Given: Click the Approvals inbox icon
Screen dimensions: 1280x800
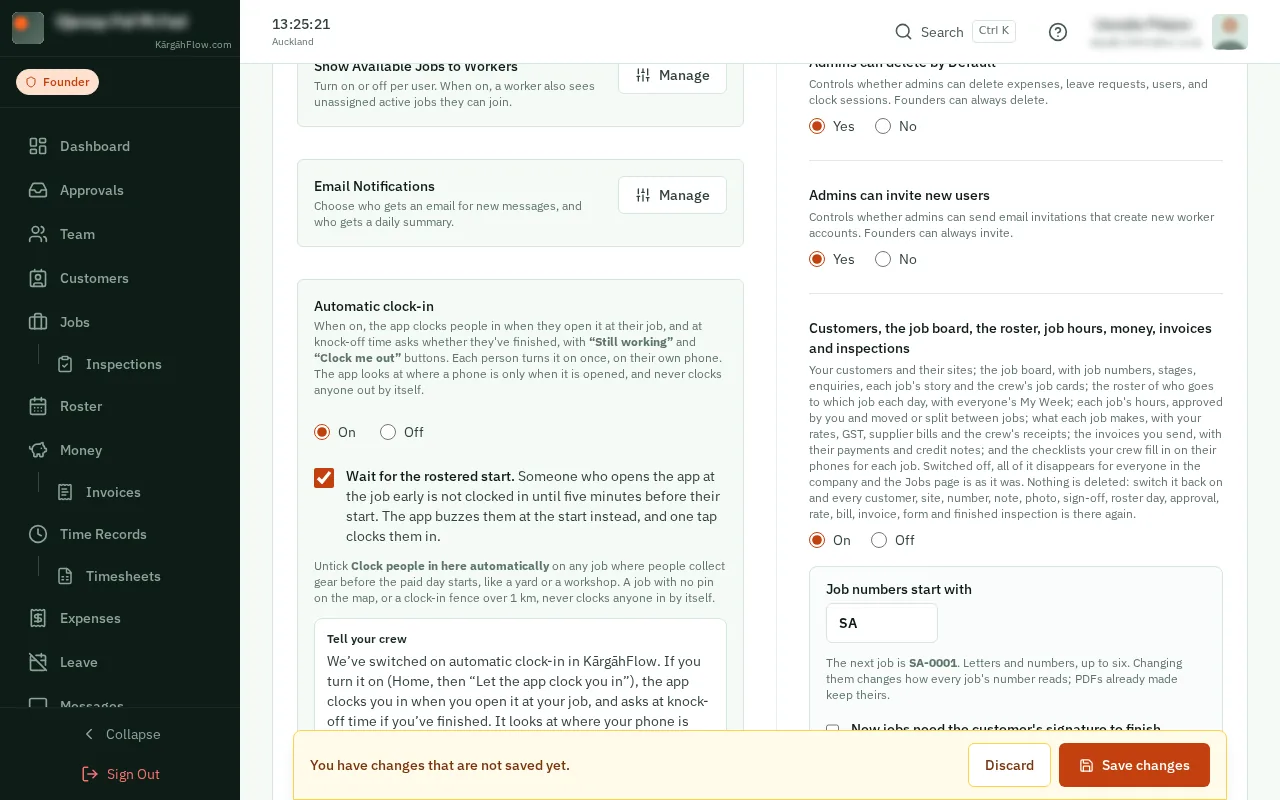Looking at the screenshot, I should [x=38, y=190].
